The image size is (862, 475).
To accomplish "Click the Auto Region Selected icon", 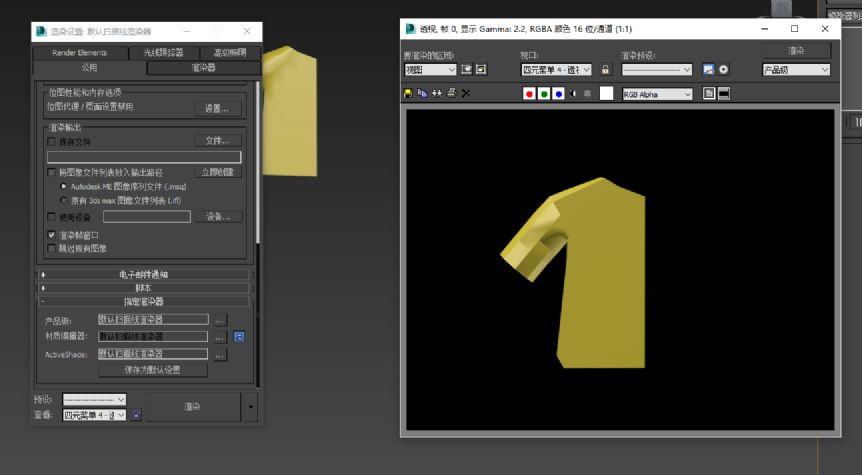I will point(481,69).
